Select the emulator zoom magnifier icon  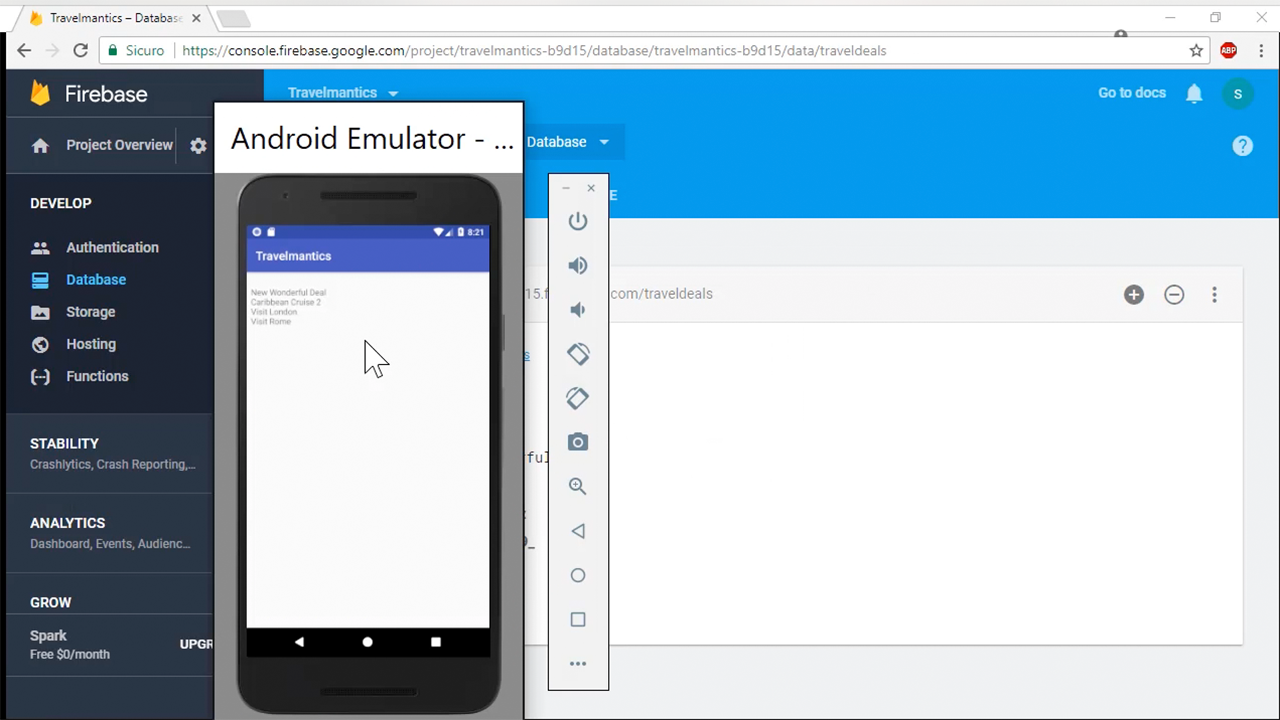click(578, 486)
